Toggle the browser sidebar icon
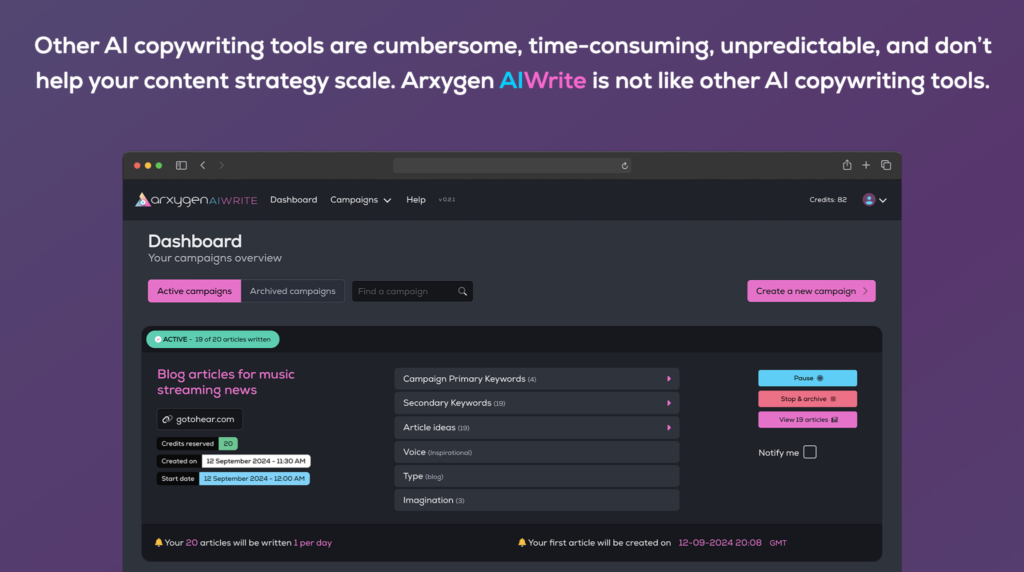This screenshot has height=572, width=1024. coord(182,165)
